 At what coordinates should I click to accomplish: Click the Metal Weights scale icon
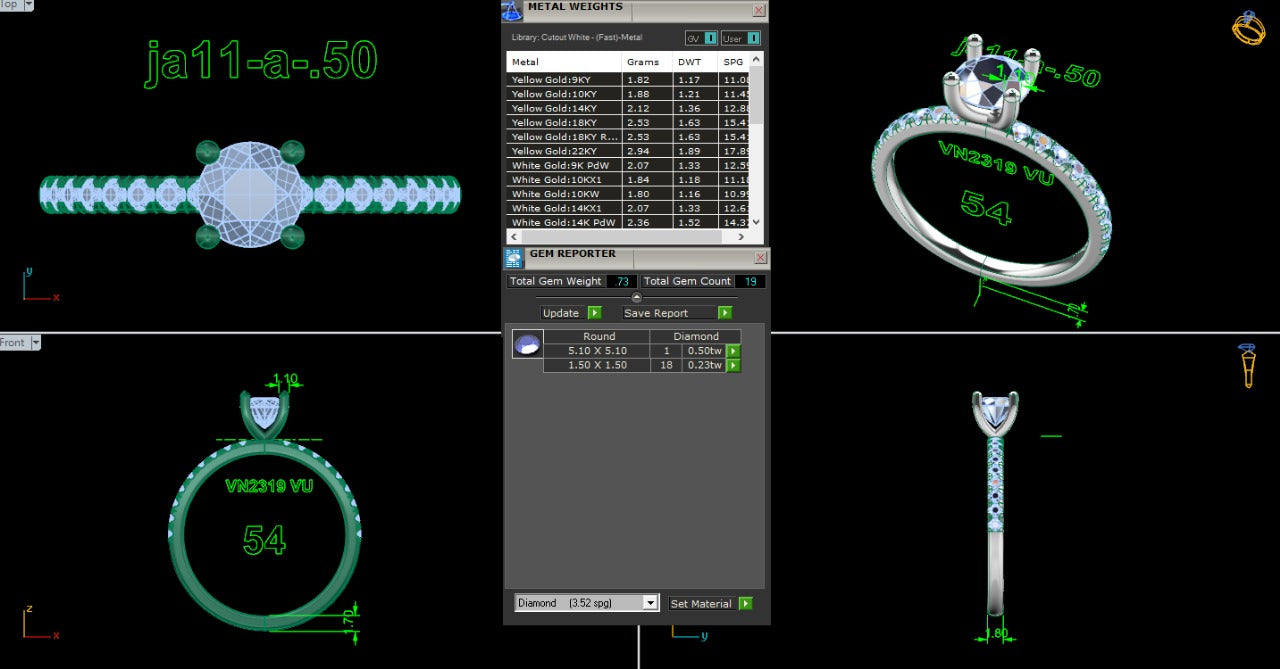[x=512, y=11]
